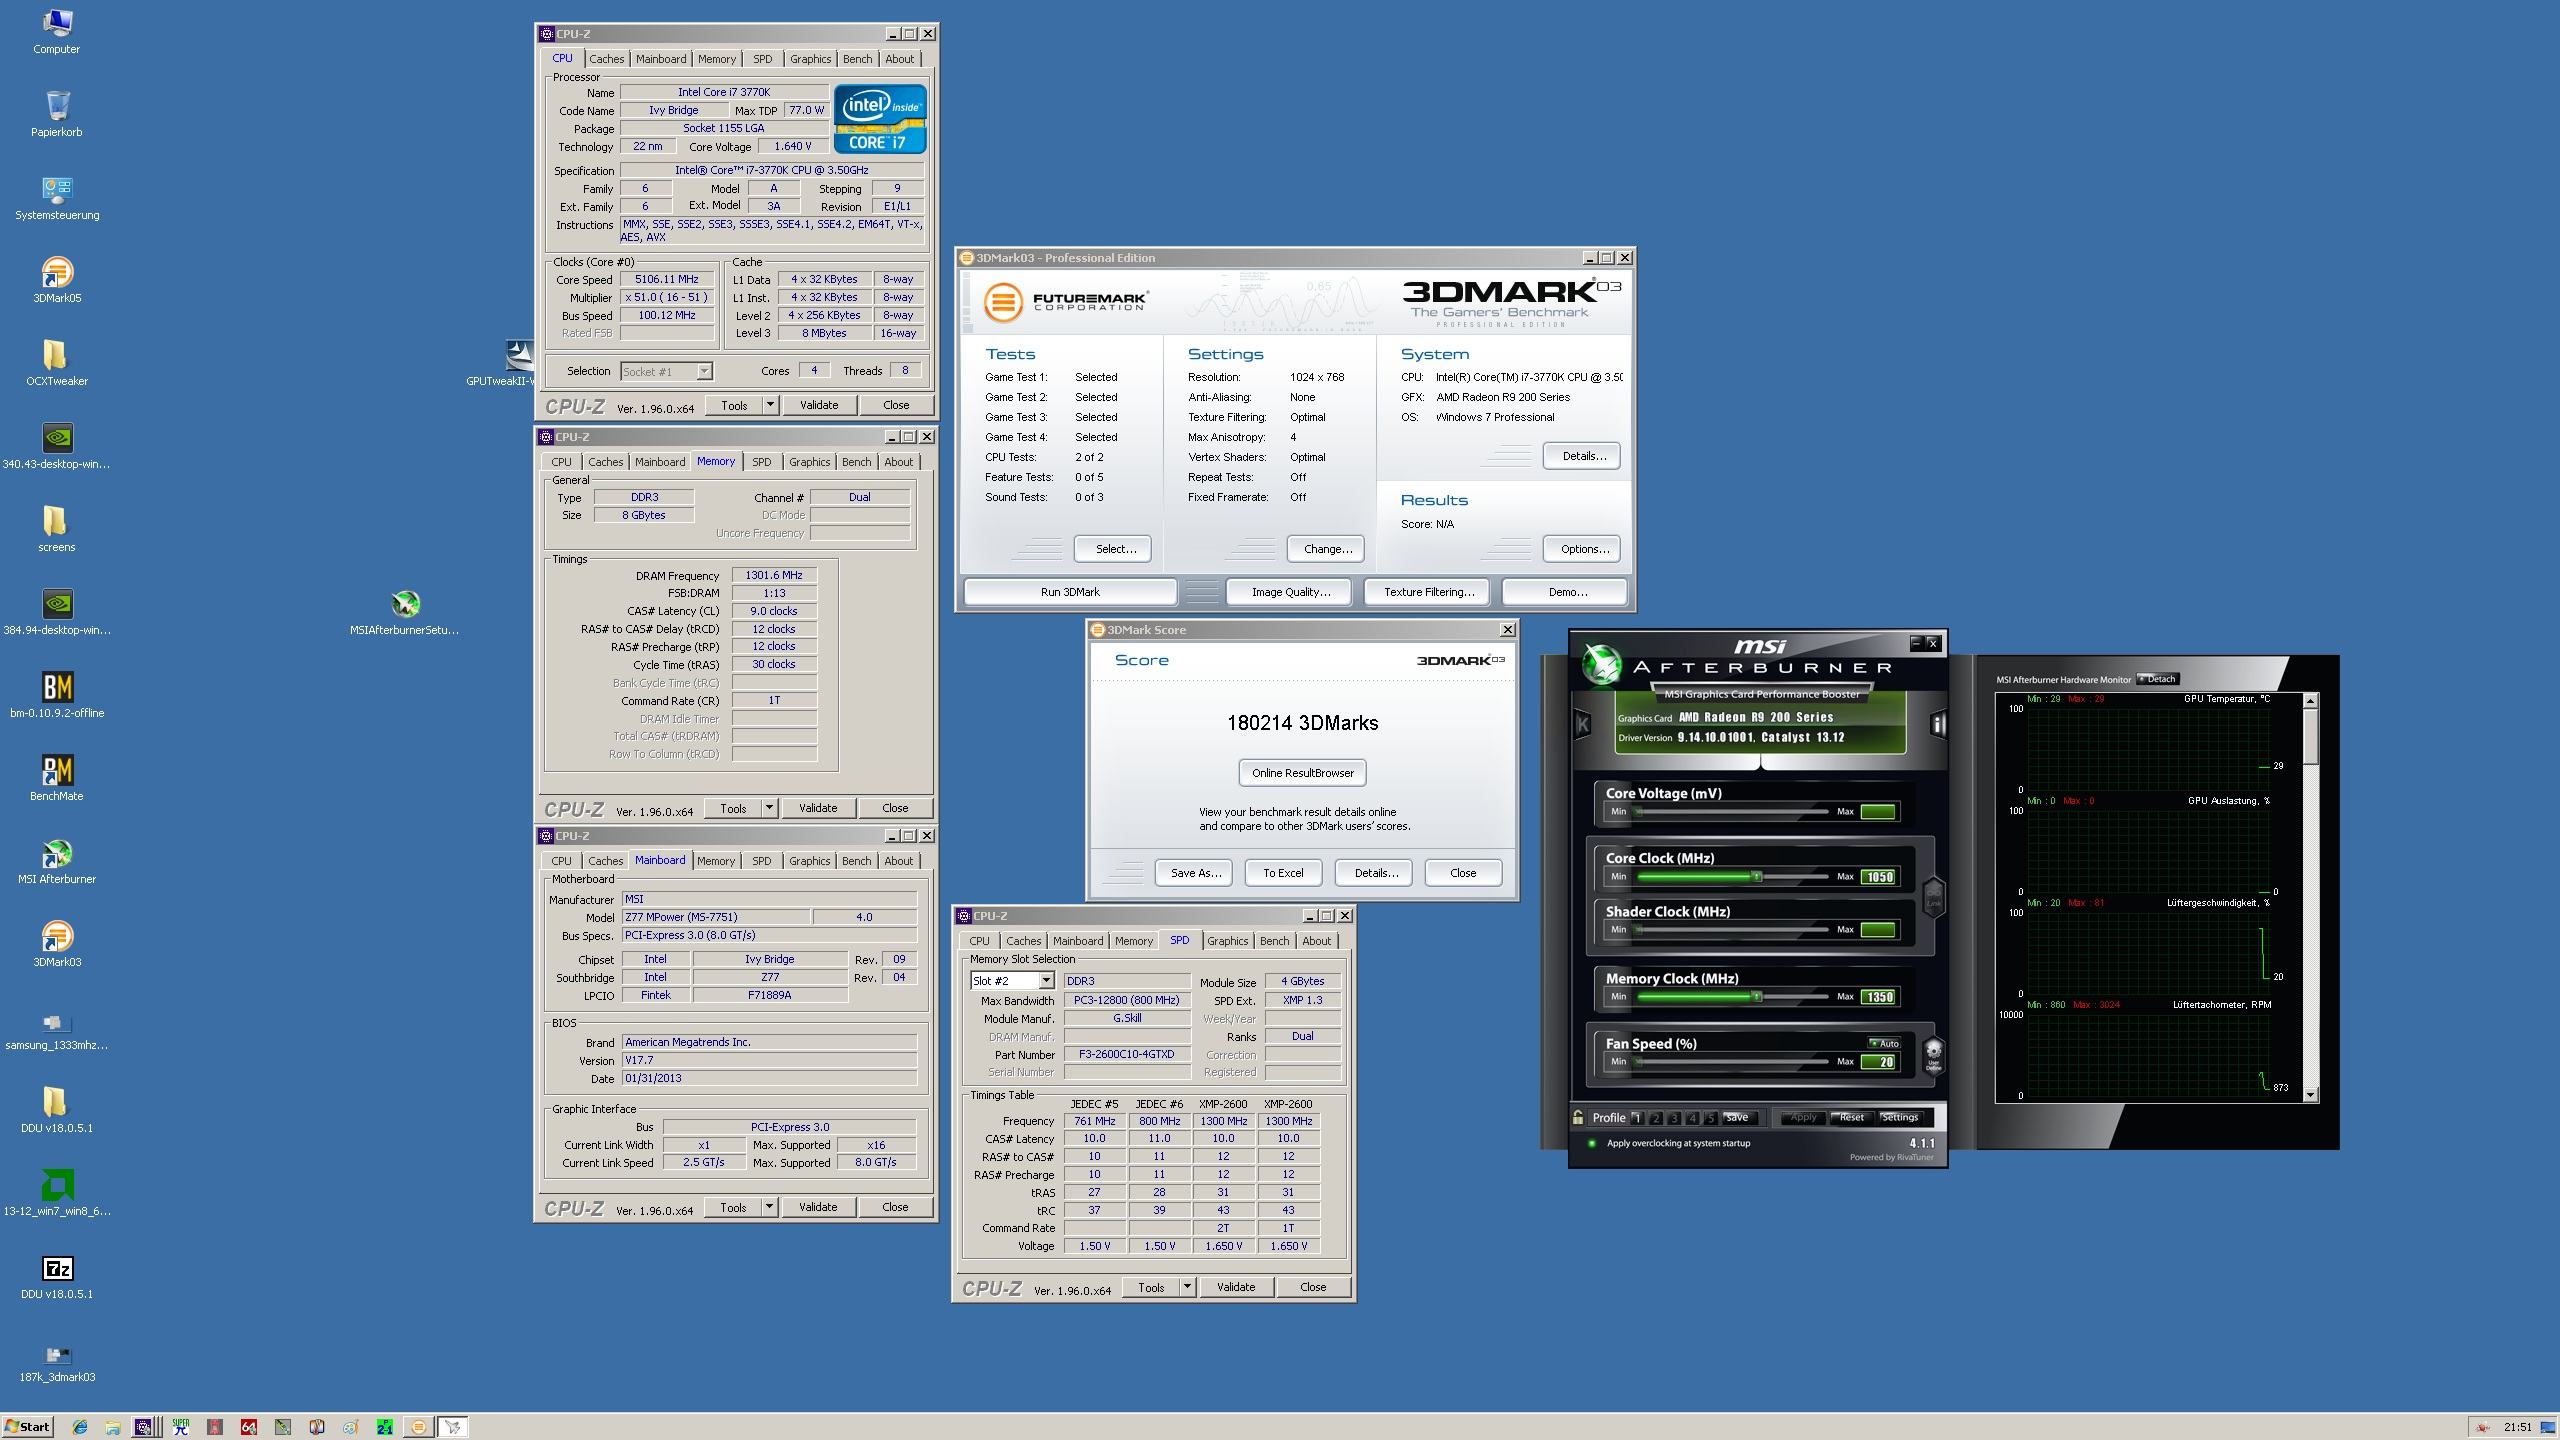Switch to SPD tab in top CPU-Z window
Image resolution: width=2560 pixels, height=1440 pixels.
point(762,59)
